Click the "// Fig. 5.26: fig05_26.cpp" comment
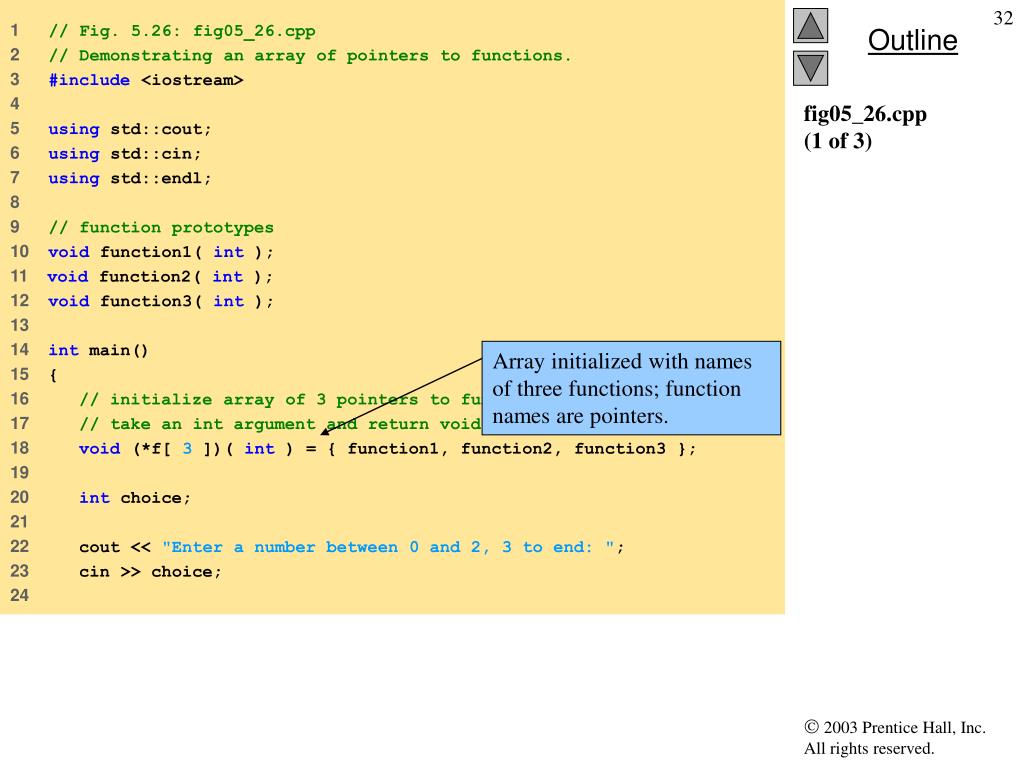Screen dimensions: 1024x768 (x=182, y=31)
